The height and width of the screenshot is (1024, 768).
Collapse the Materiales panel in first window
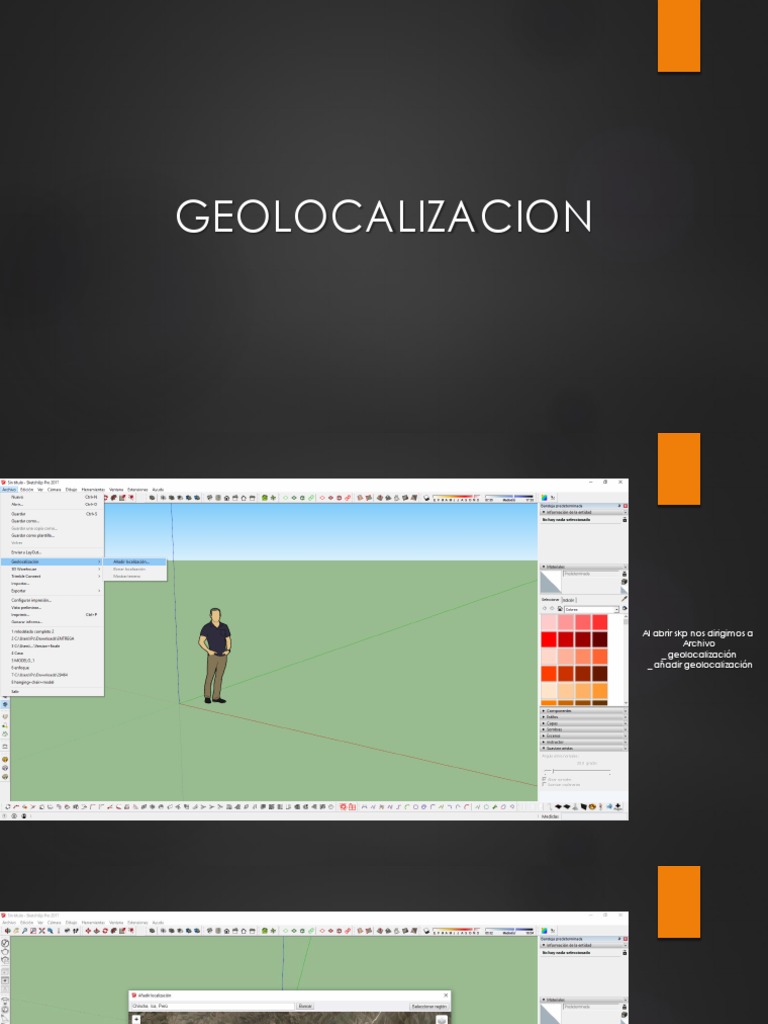coord(584,567)
